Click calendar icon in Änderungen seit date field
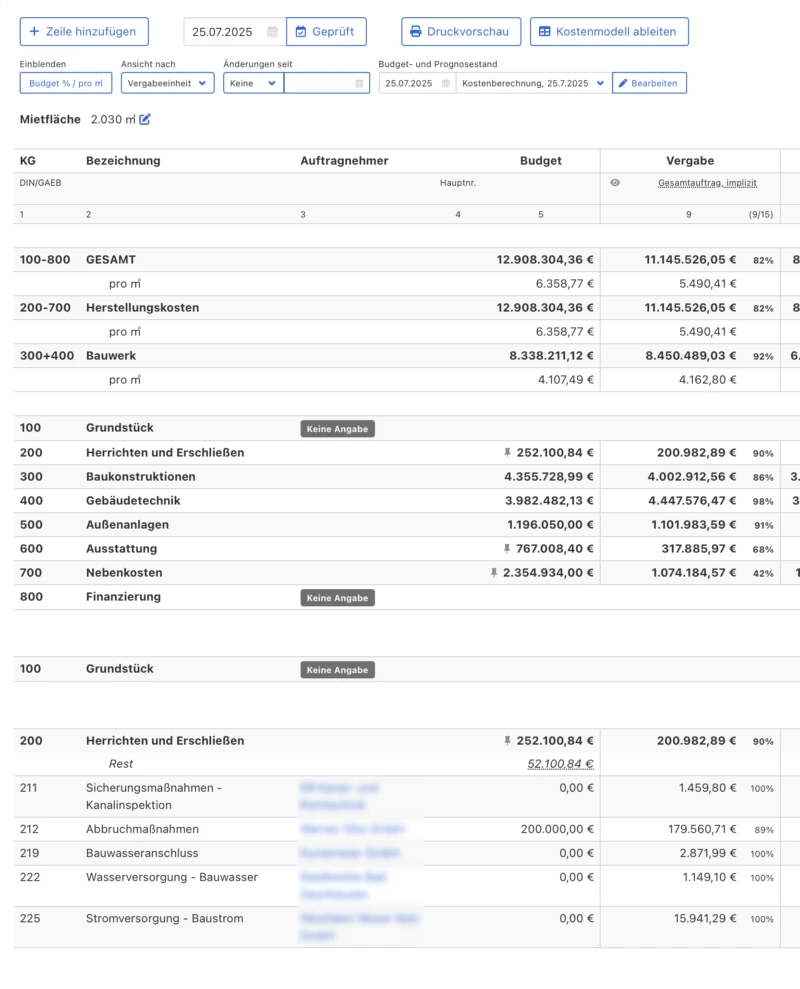Image resolution: width=800 pixels, height=989 pixels. [360, 83]
